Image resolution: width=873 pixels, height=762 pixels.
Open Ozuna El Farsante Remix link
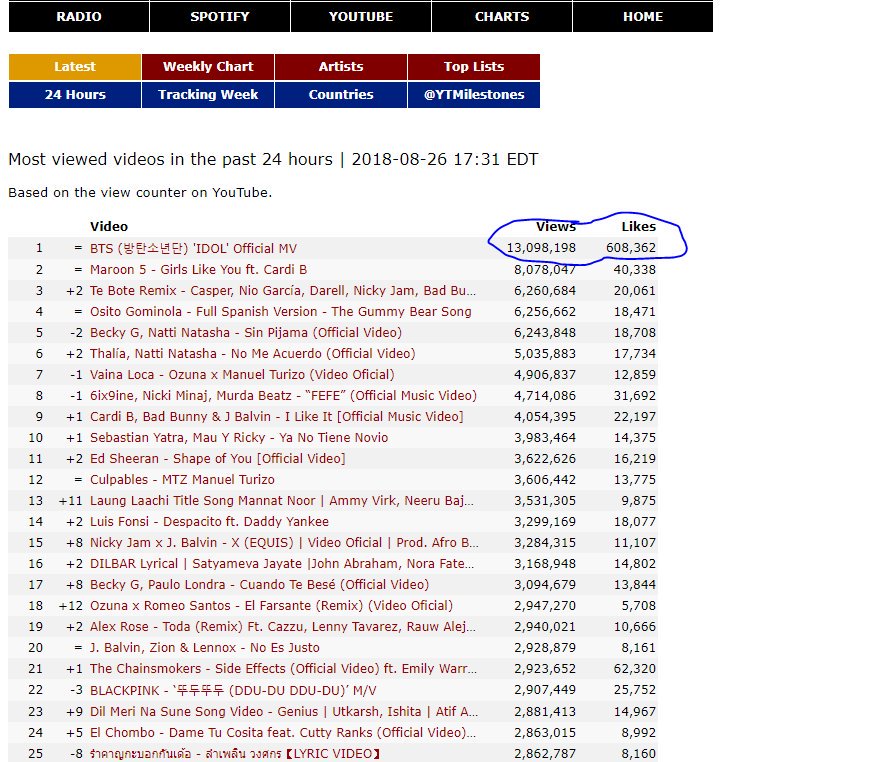[x=271, y=606]
